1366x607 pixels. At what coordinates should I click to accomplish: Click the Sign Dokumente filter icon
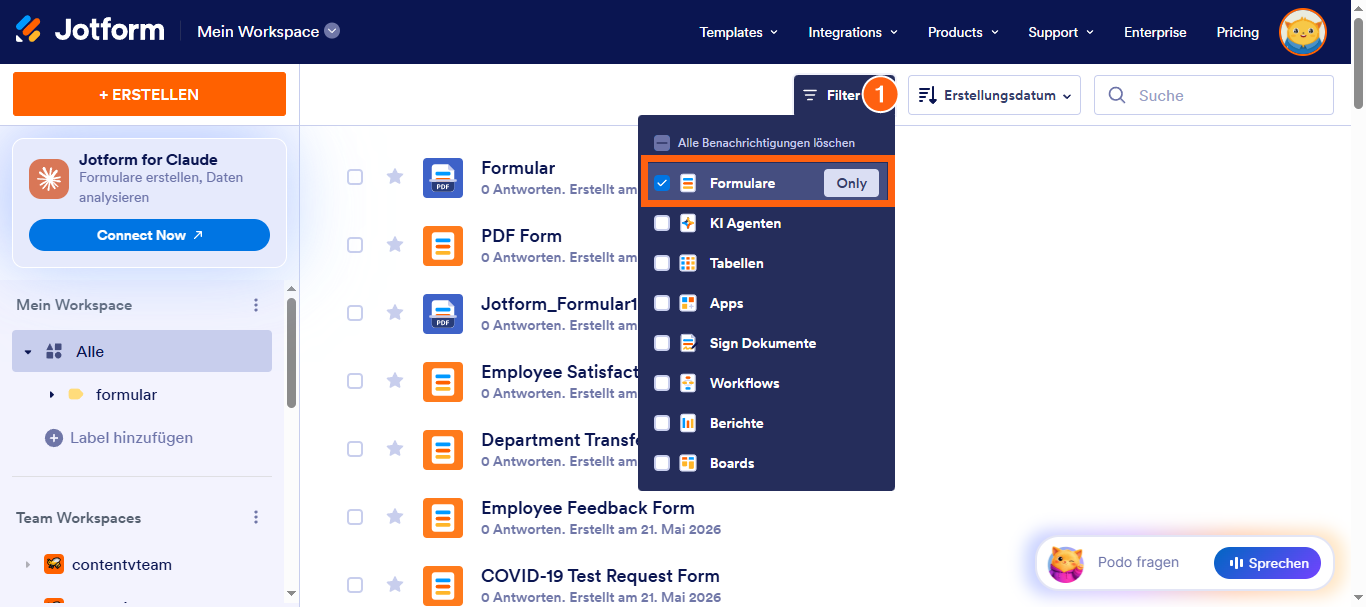[688, 343]
